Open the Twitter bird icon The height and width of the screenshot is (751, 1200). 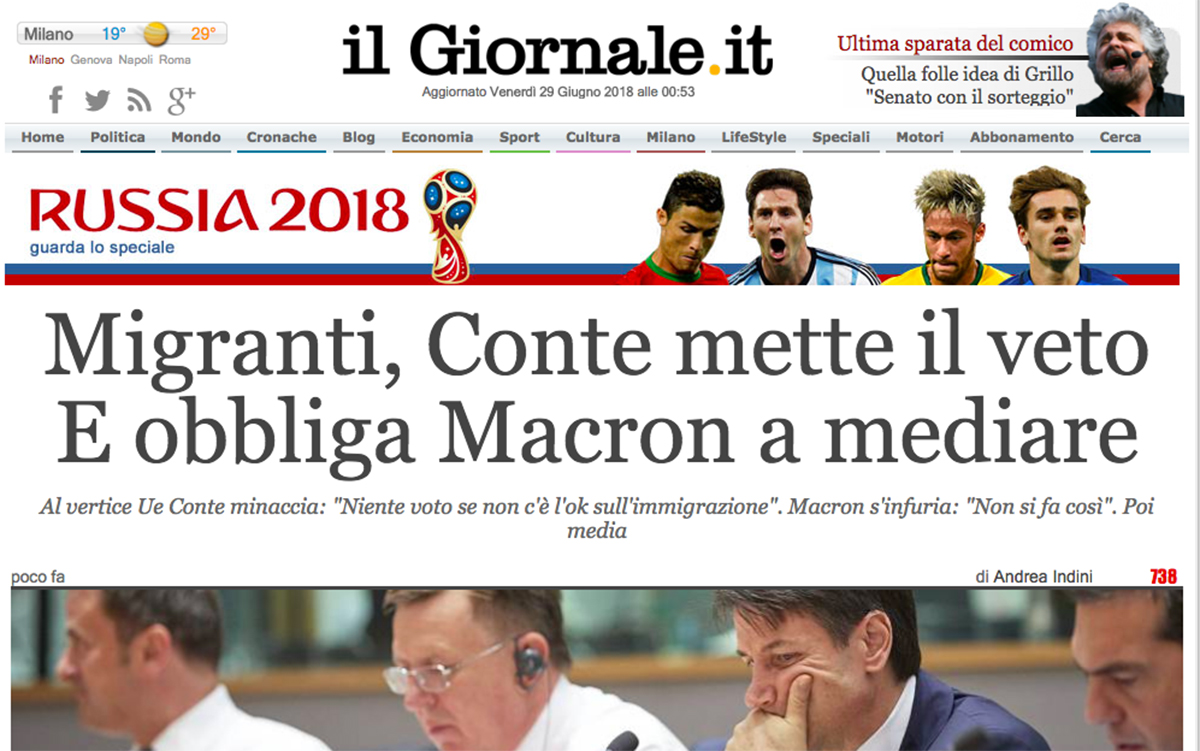[97, 101]
